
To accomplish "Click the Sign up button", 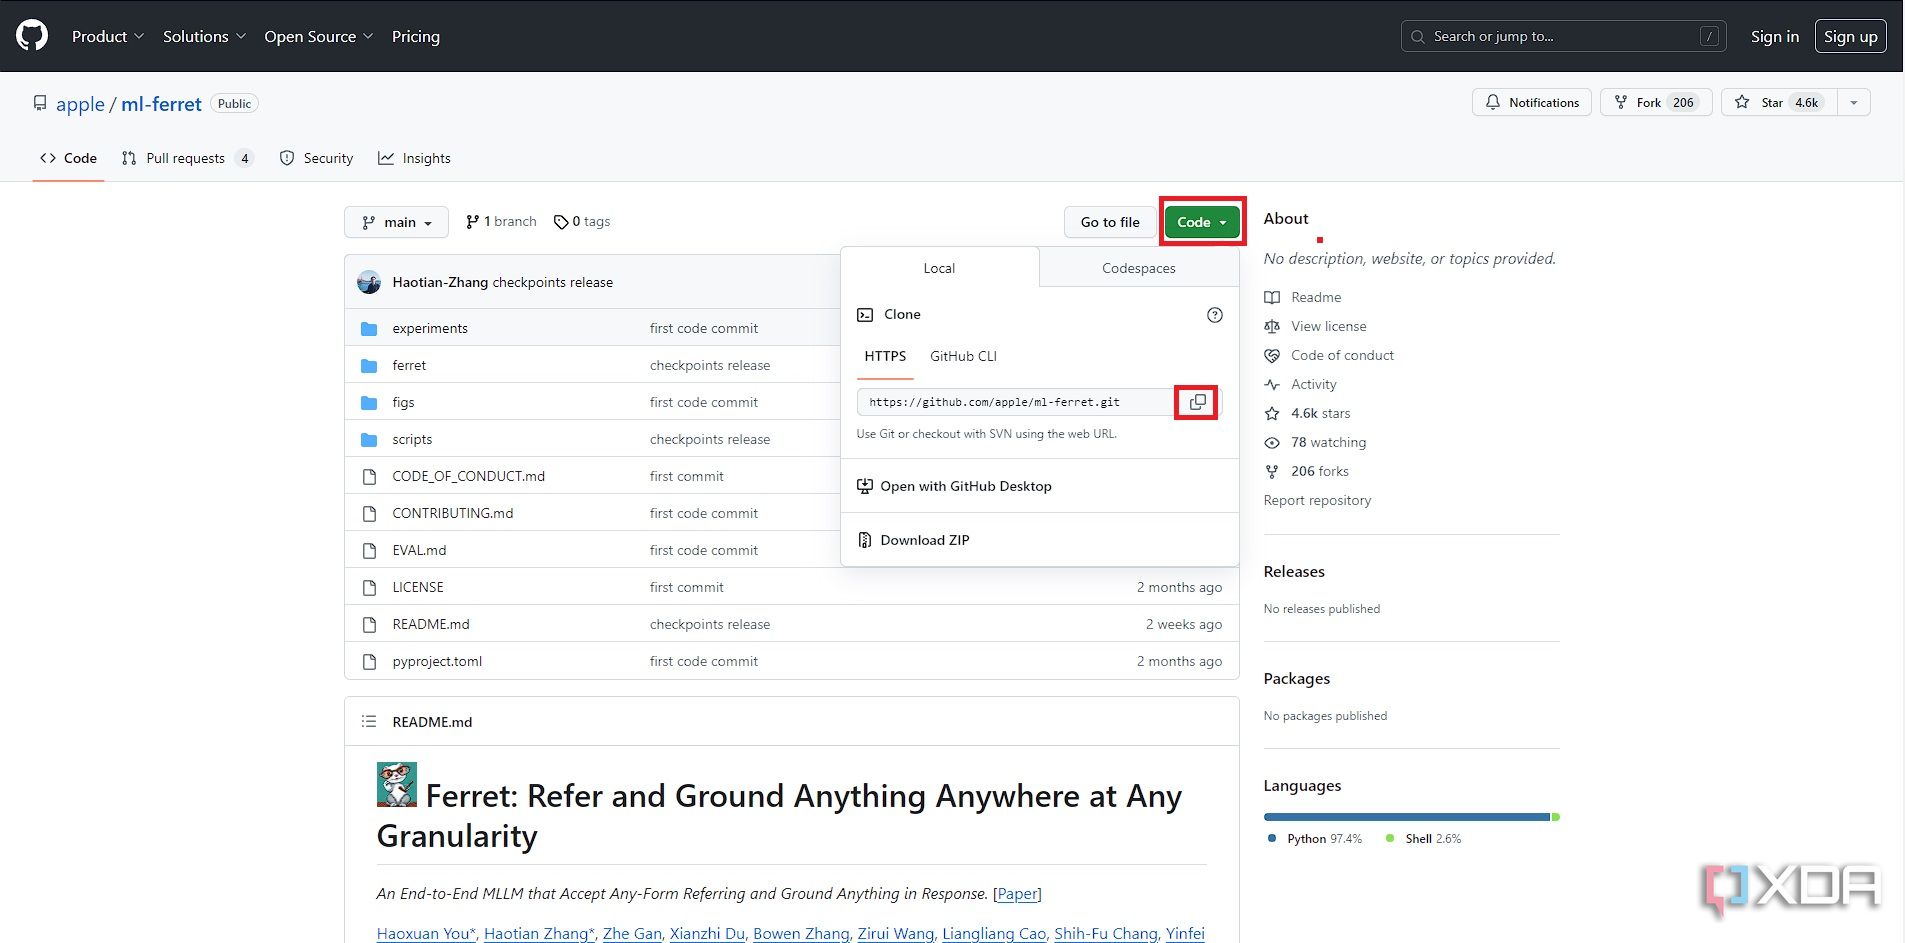I will point(1851,36).
